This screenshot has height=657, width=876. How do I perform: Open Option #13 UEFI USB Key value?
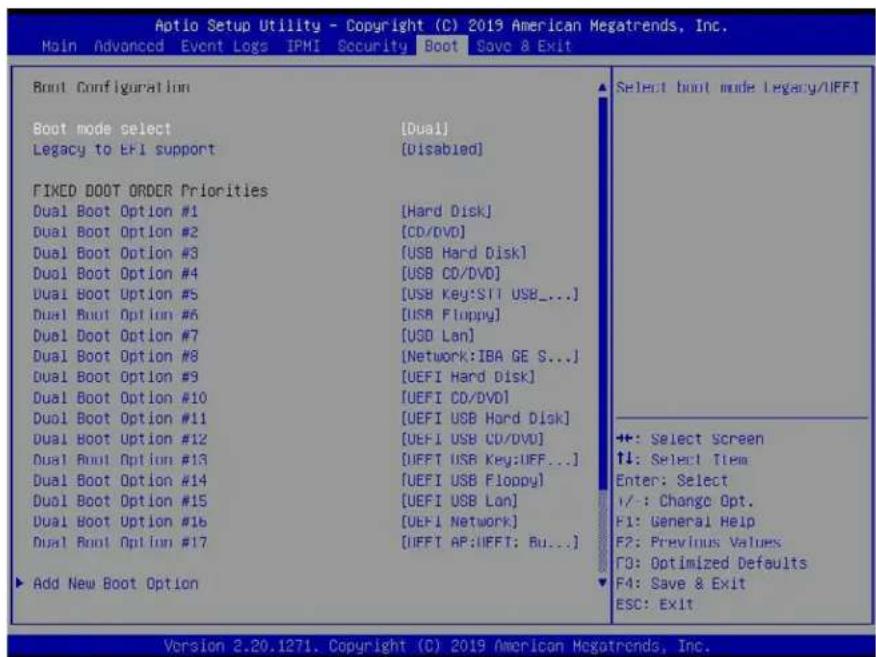pos(490,460)
